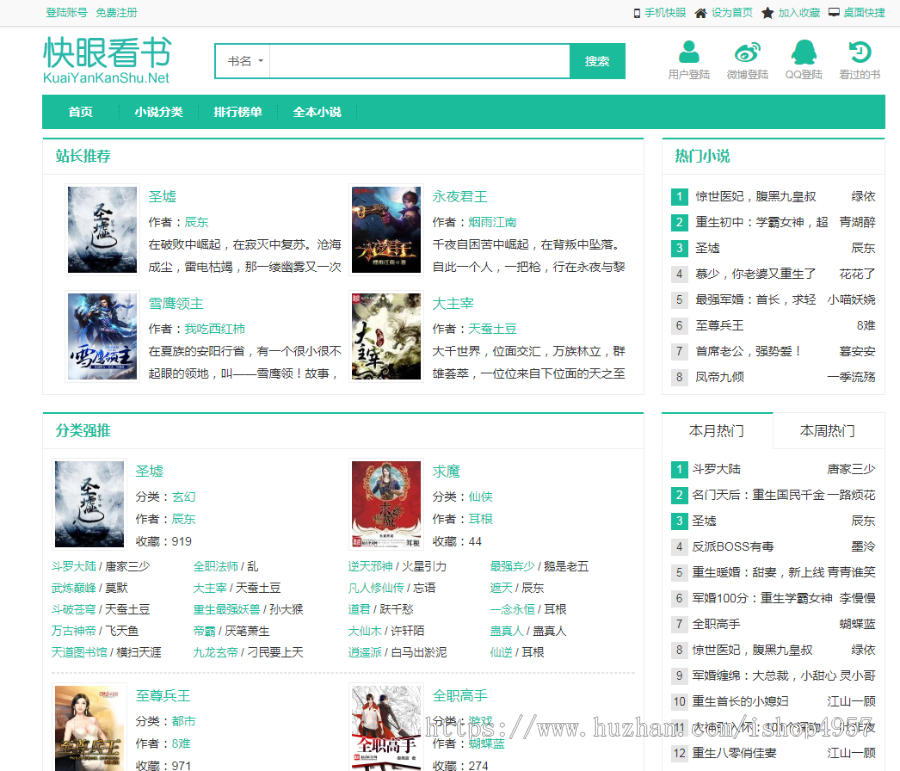Click the 登陆账号 link
This screenshot has width=900, height=771.
[67, 13]
